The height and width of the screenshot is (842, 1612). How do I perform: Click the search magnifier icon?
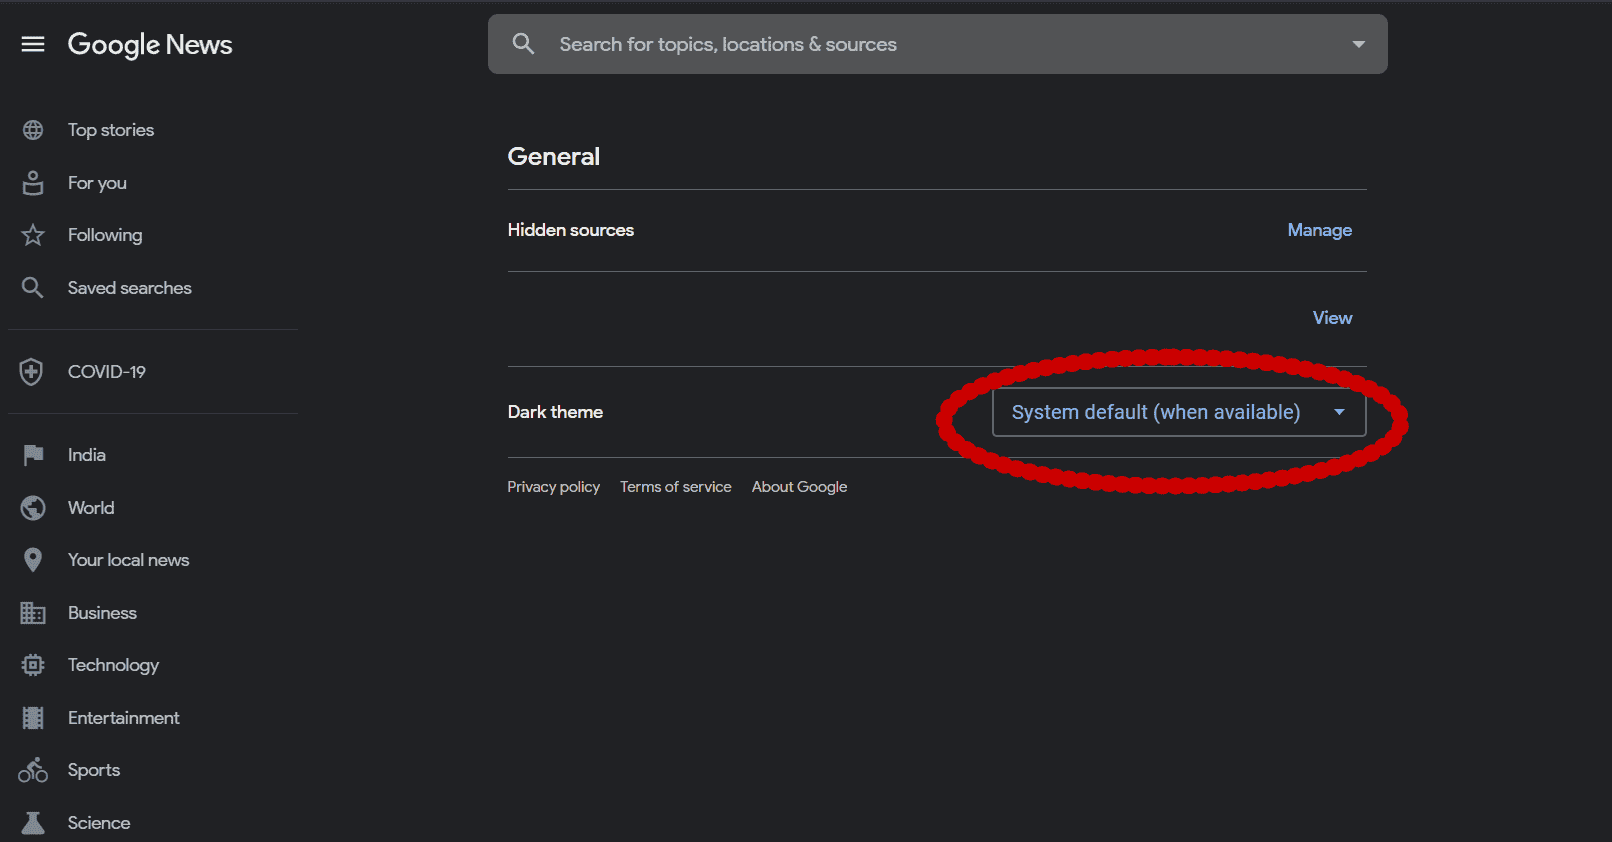click(x=523, y=44)
